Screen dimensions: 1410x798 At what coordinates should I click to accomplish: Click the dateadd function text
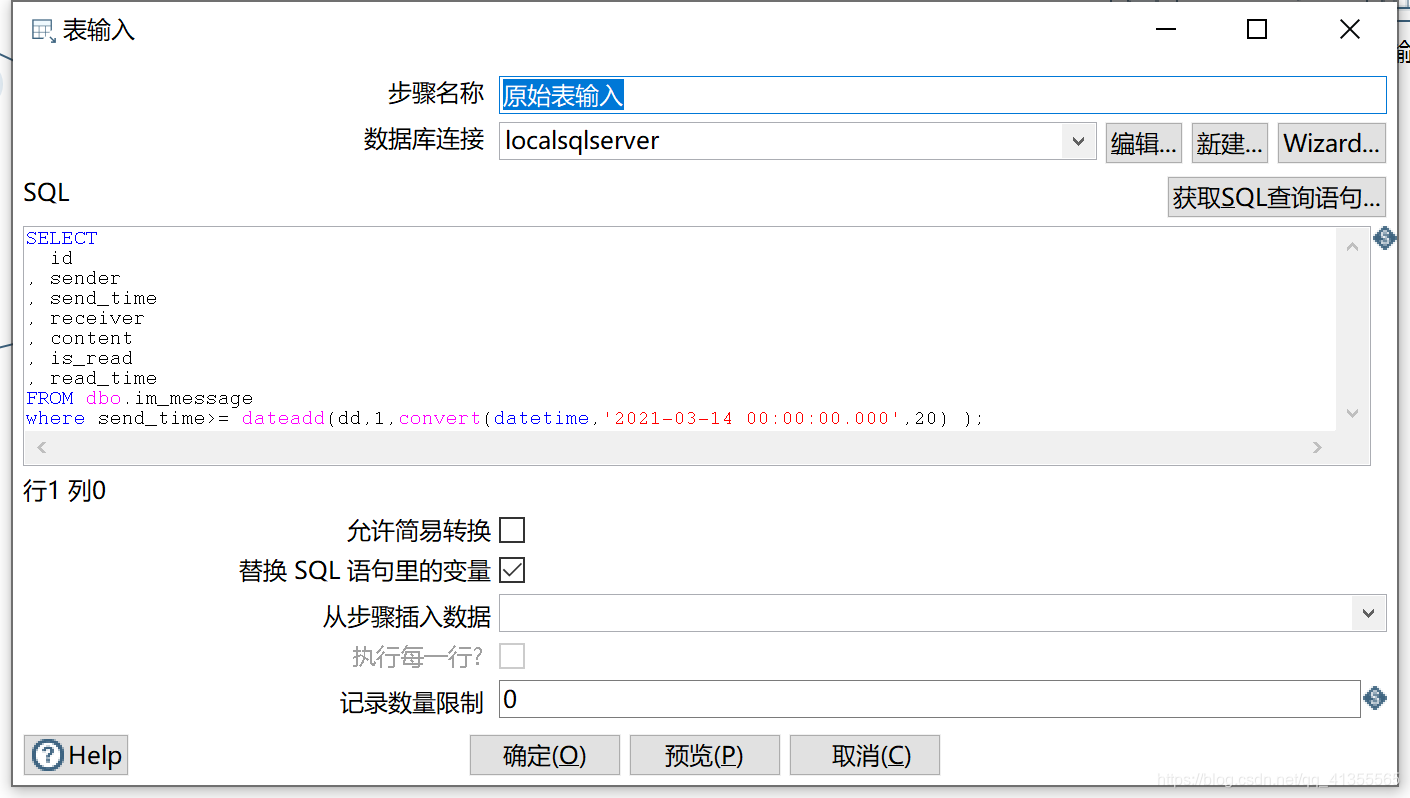click(283, 418)
